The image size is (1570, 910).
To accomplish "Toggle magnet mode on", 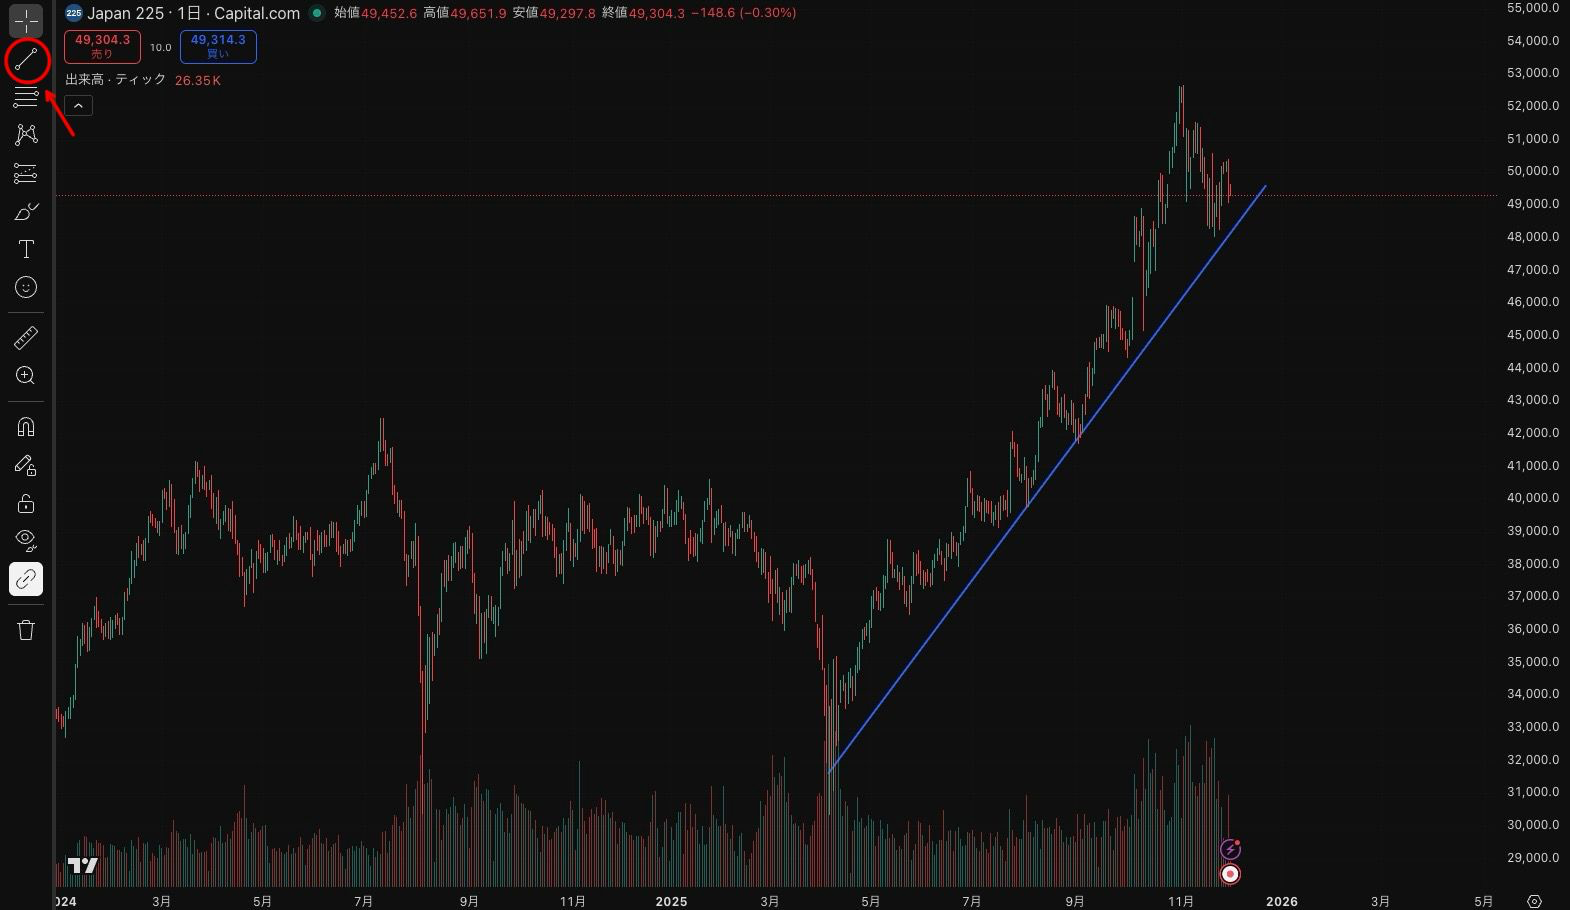I will coord(26,427).
